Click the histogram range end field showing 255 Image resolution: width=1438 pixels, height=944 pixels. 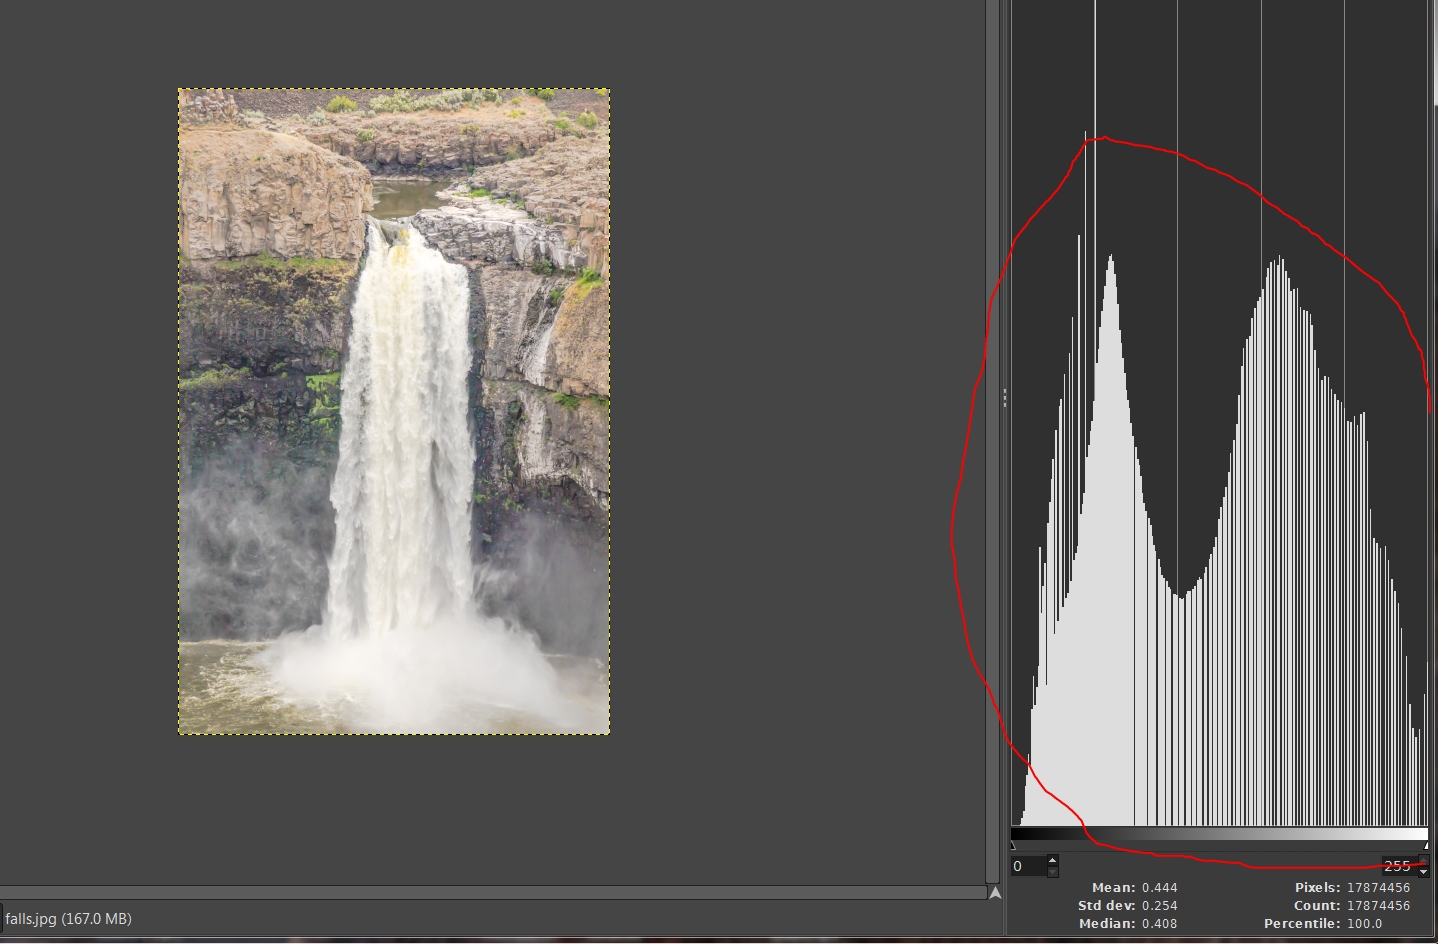(x=1401, y=866)
